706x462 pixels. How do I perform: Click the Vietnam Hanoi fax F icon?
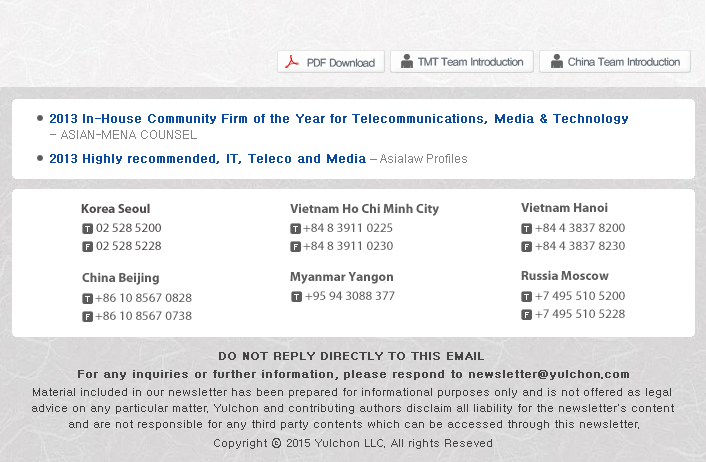(526, 247)
